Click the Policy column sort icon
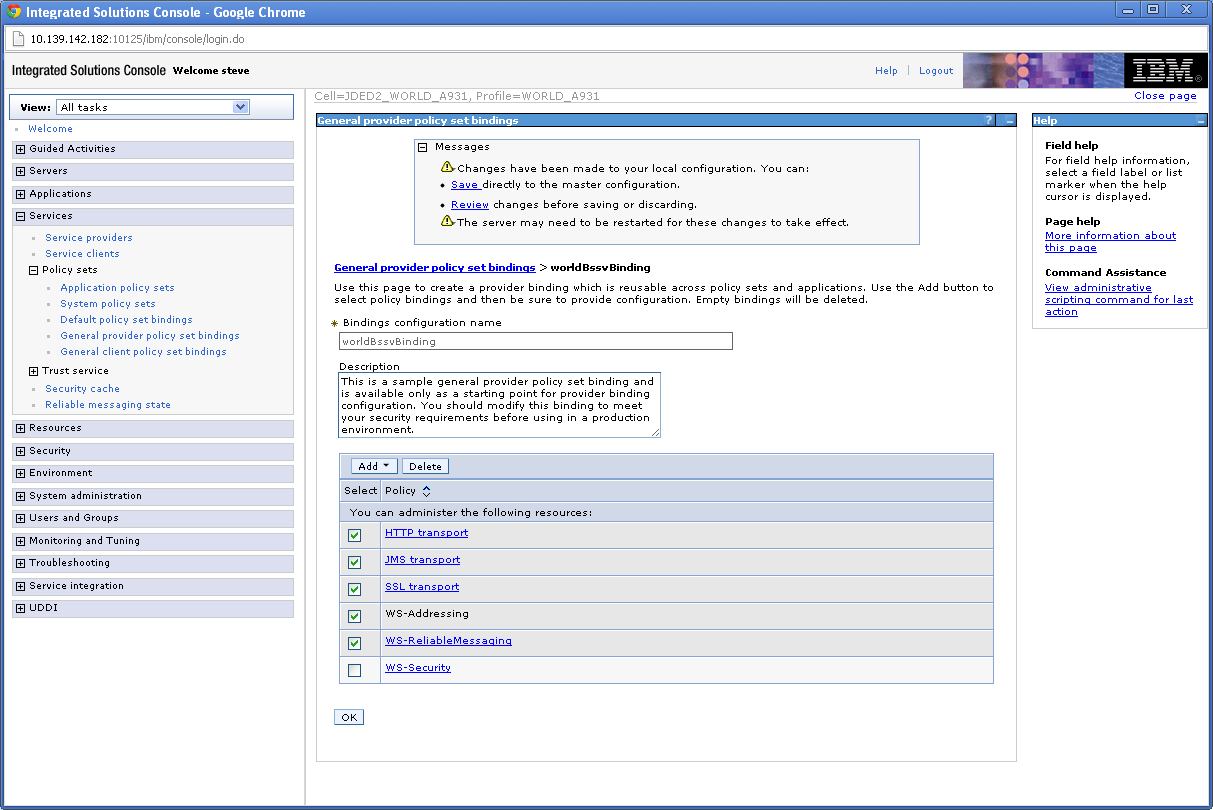1213x810 pixels. tap(426, 491)
